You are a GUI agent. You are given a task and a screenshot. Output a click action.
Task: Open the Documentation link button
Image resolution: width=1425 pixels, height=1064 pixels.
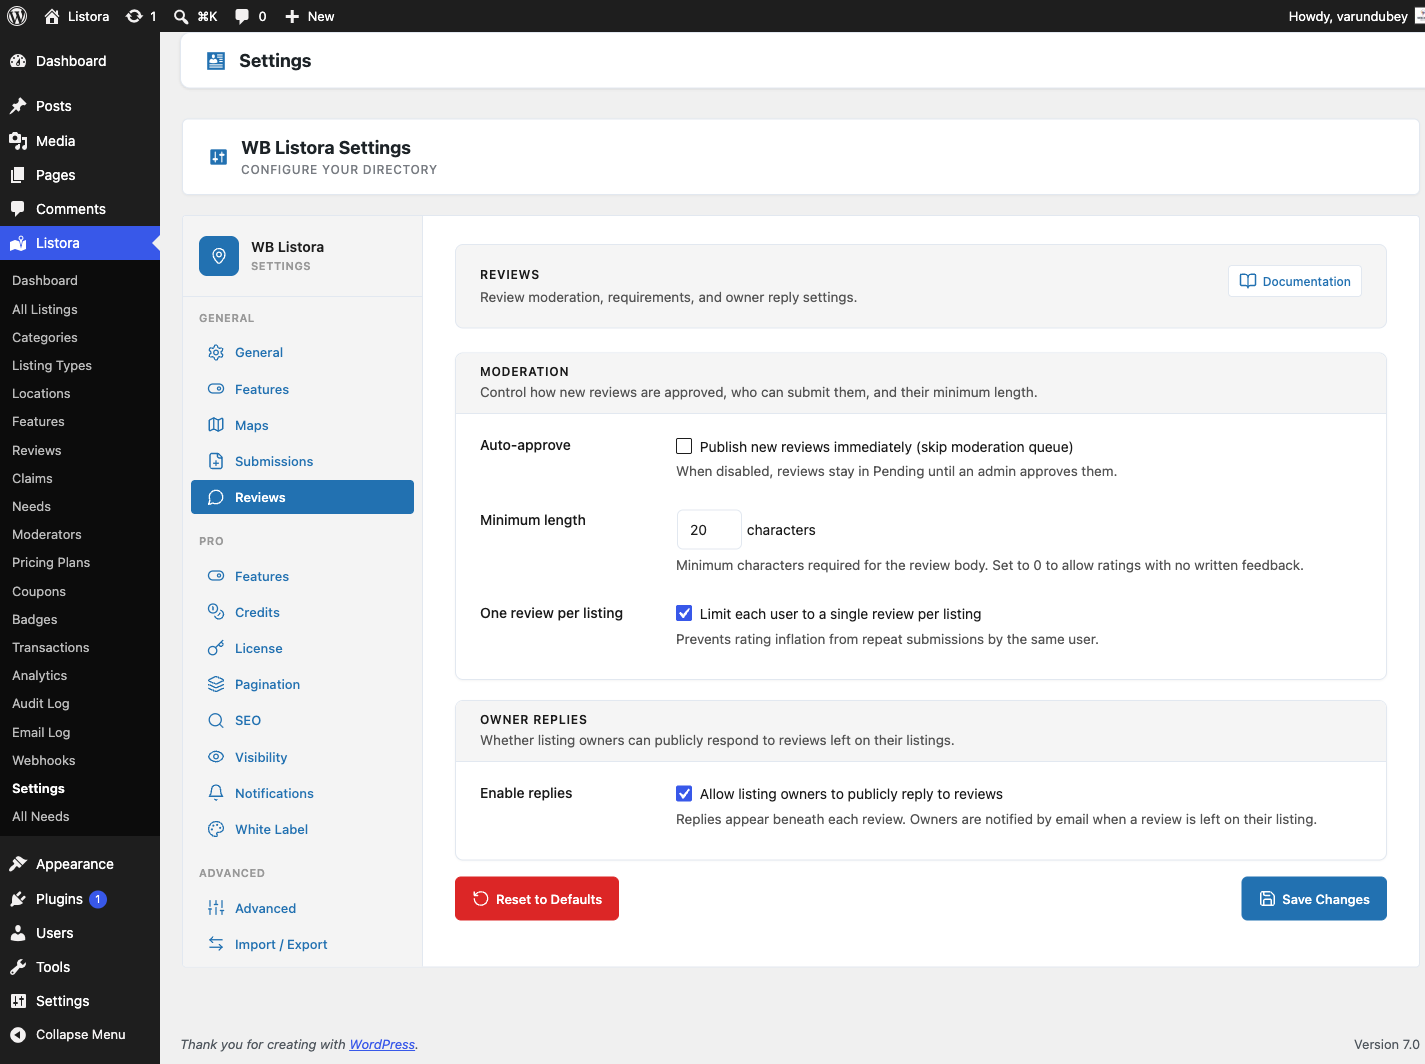click(x=1295, y=281)
